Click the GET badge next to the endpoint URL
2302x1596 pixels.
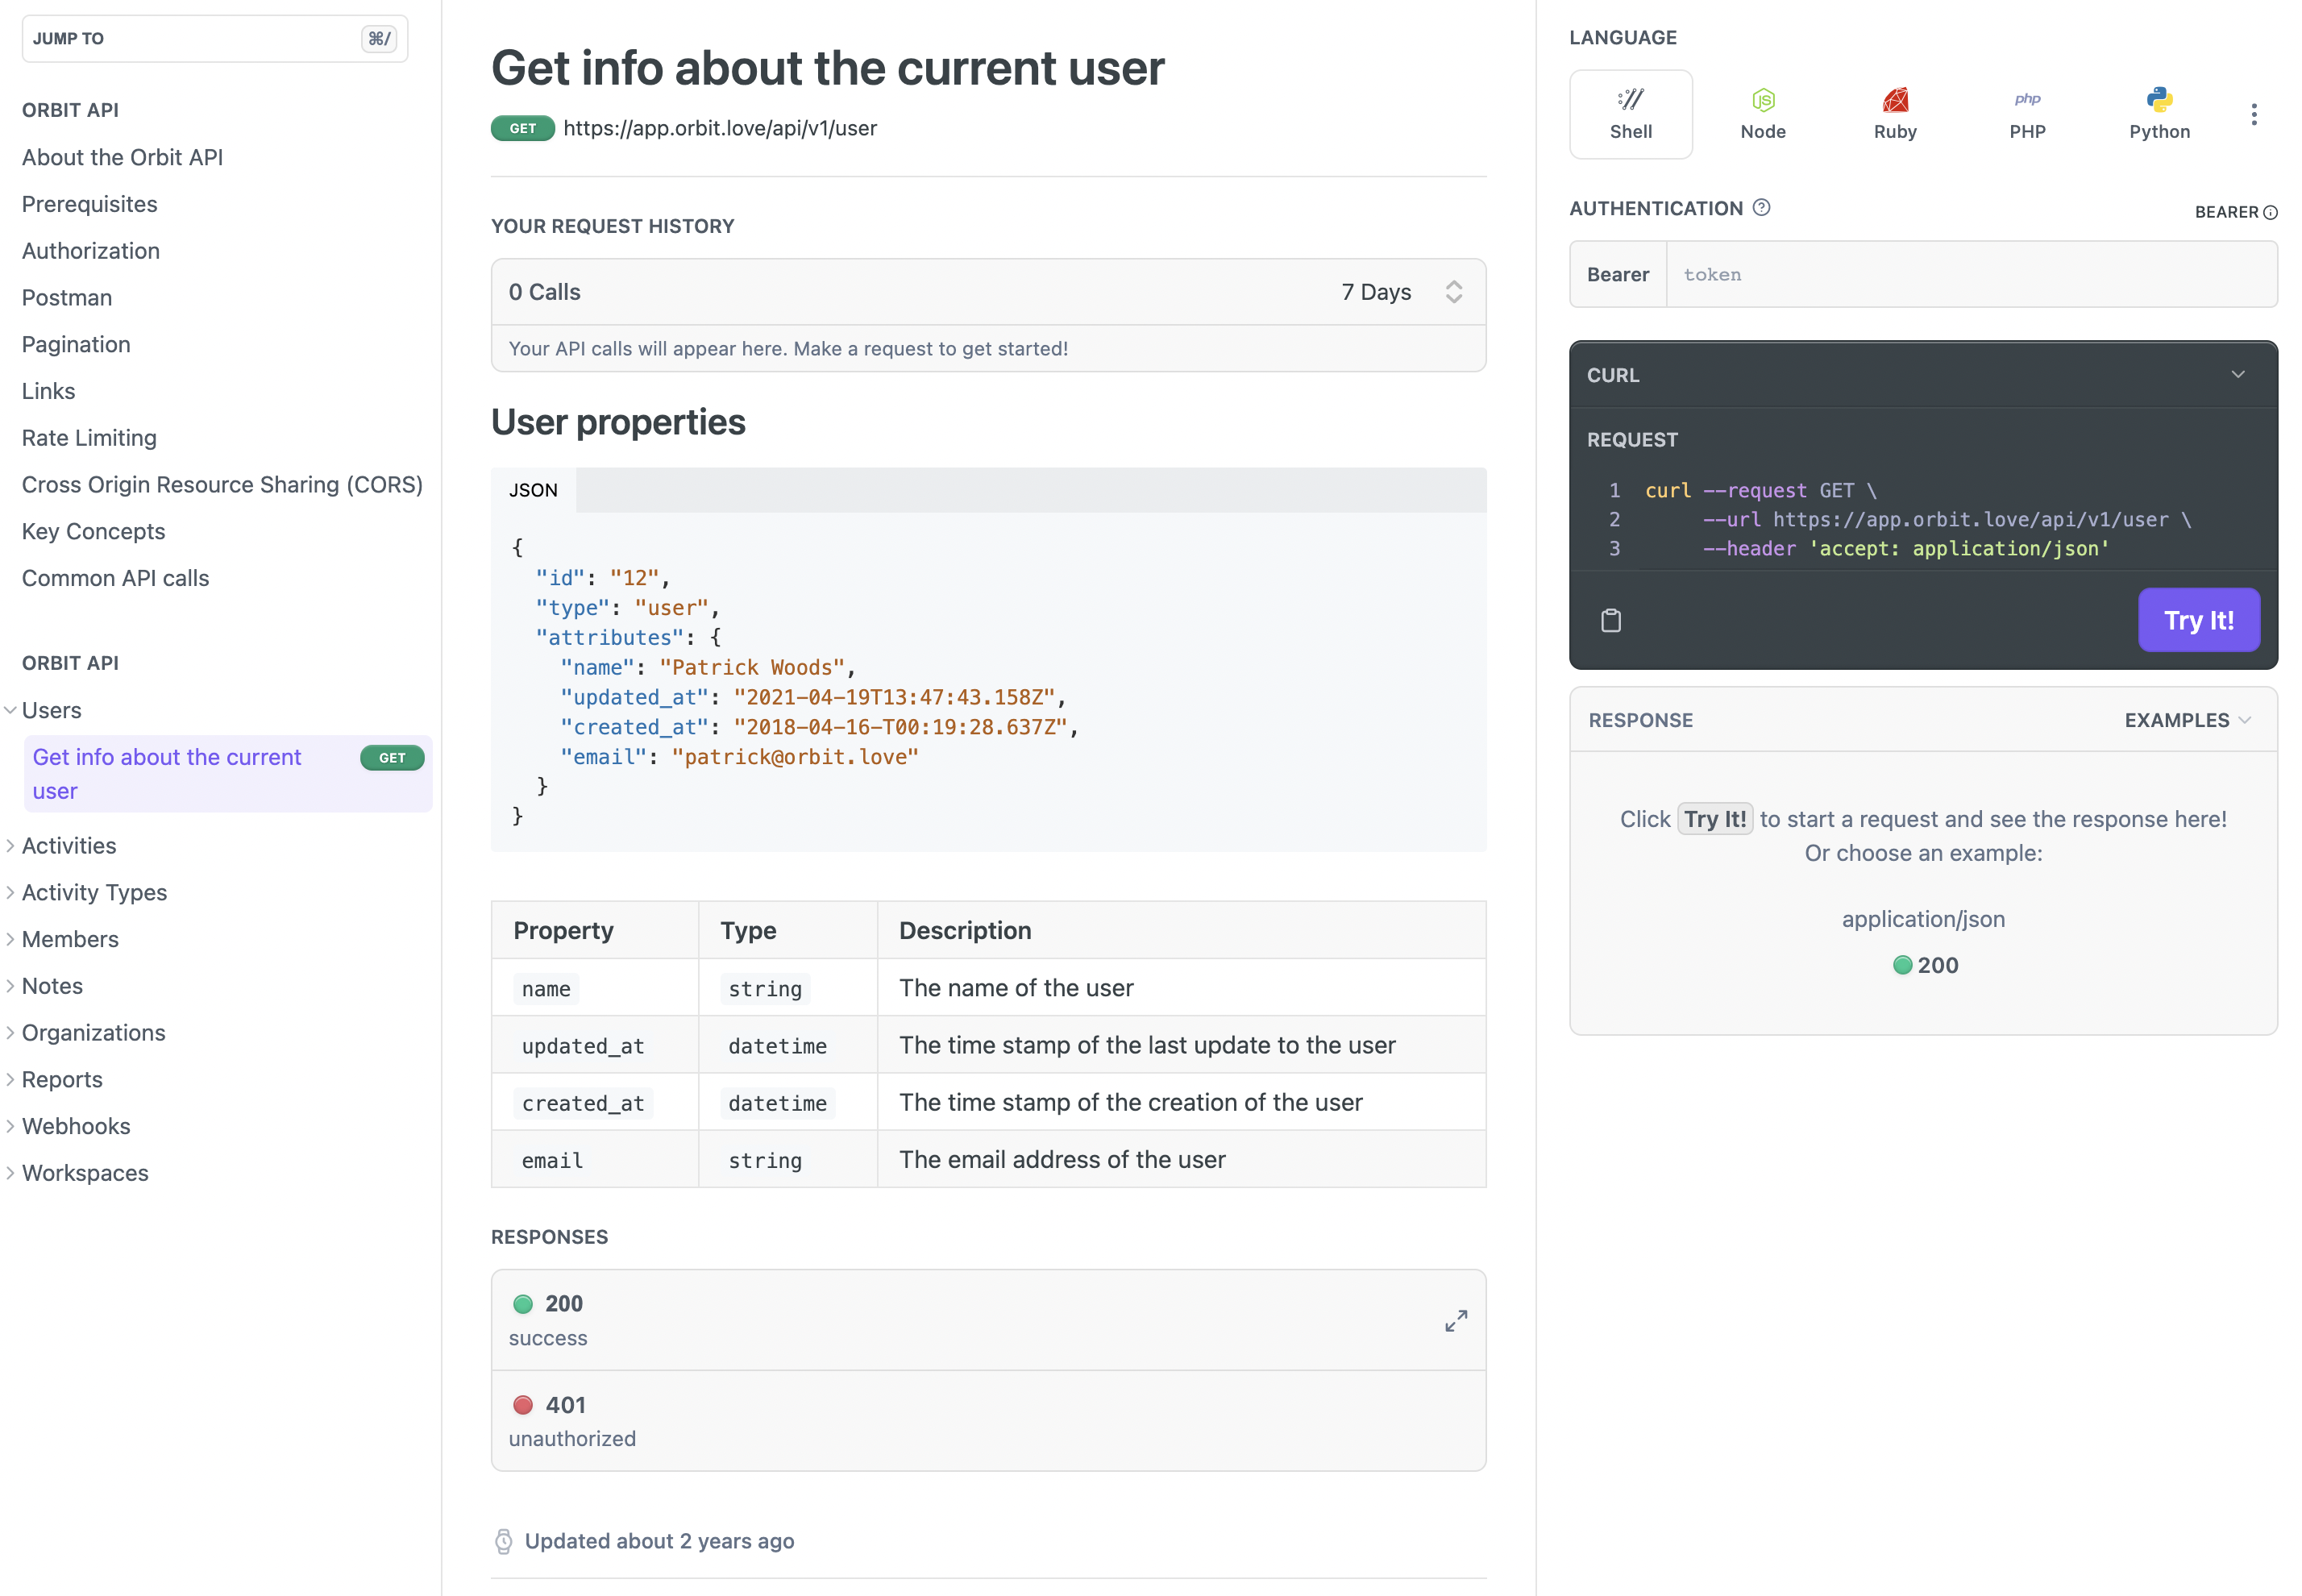522,128
